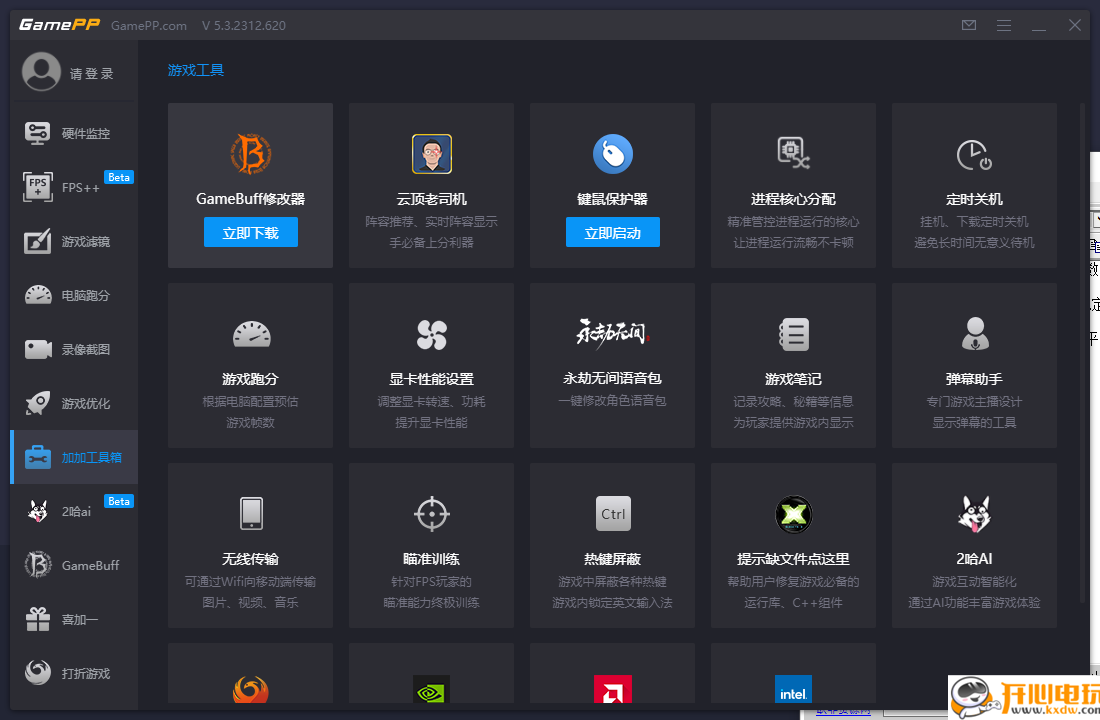
Task: Go to 游戏滤镜 game filter page
Action: [74, 241]
